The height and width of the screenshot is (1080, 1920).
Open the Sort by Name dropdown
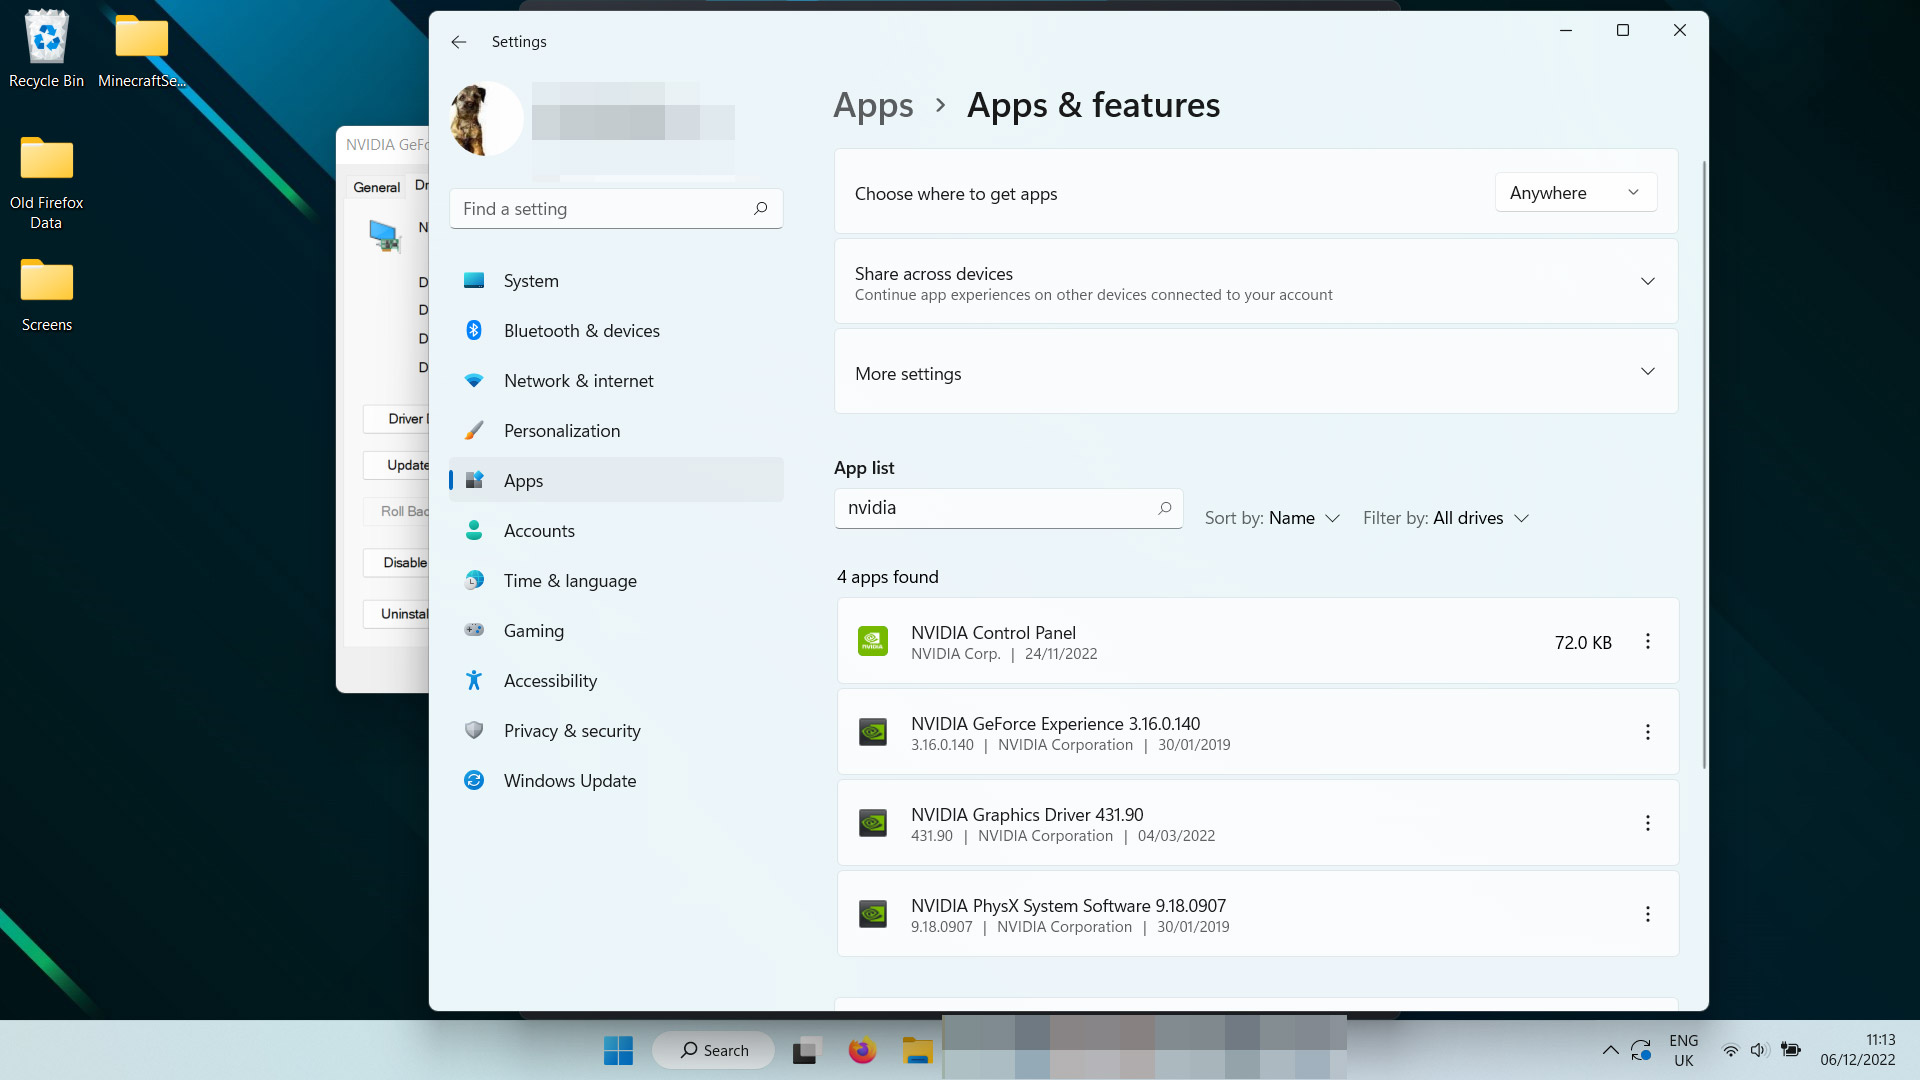coord(1273,517)
